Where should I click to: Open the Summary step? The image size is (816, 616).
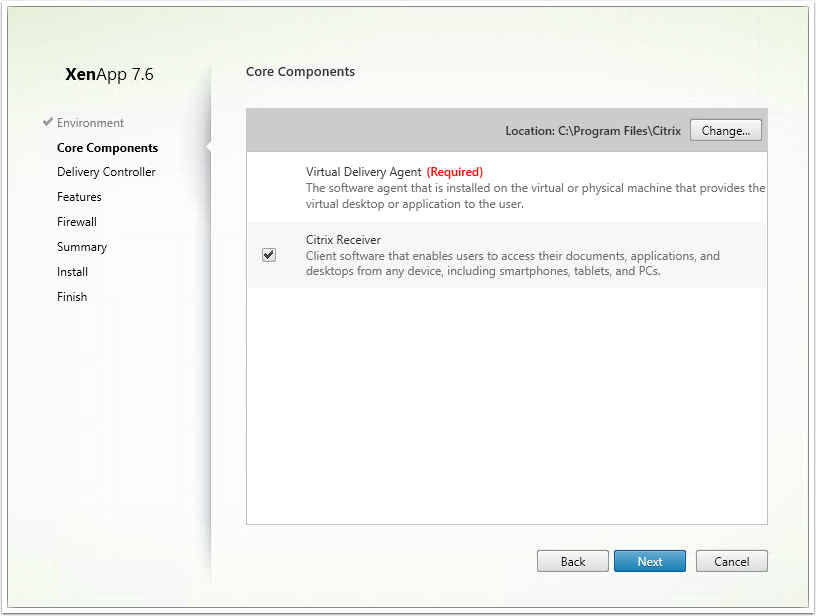pyautogui.click(x=82, y=247)
